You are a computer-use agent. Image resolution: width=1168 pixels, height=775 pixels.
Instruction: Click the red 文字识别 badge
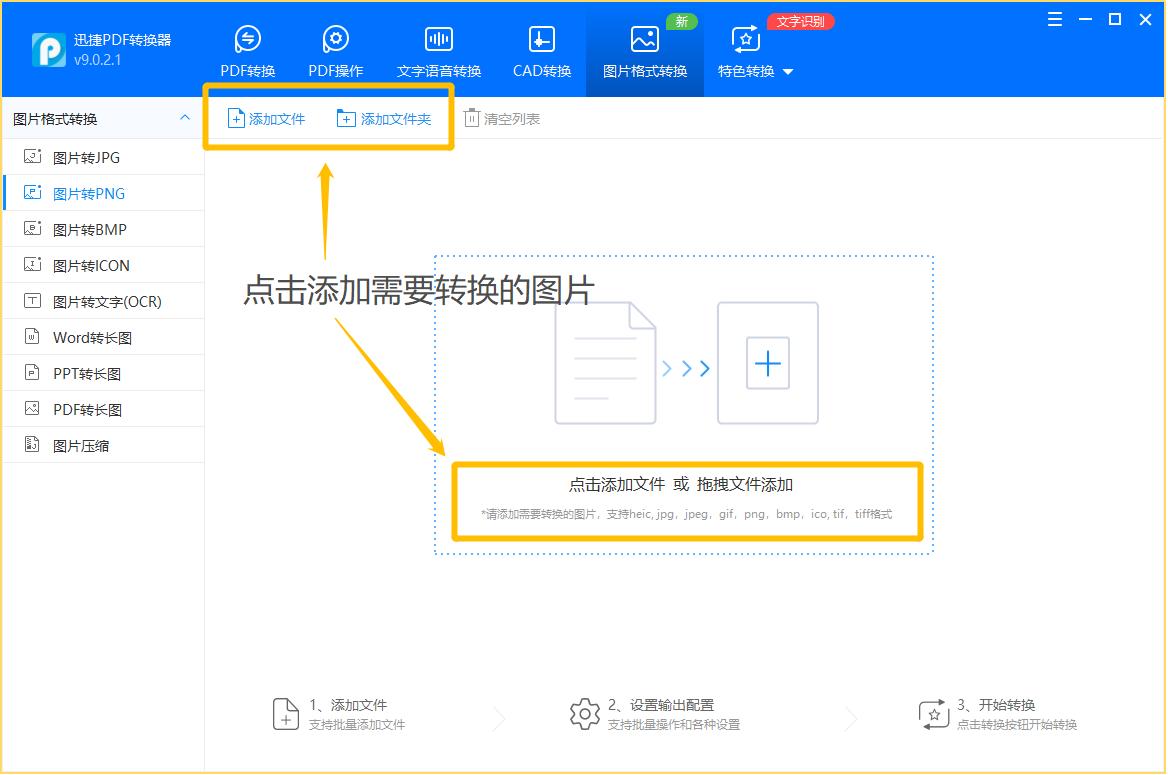click(x=800, y=20)
